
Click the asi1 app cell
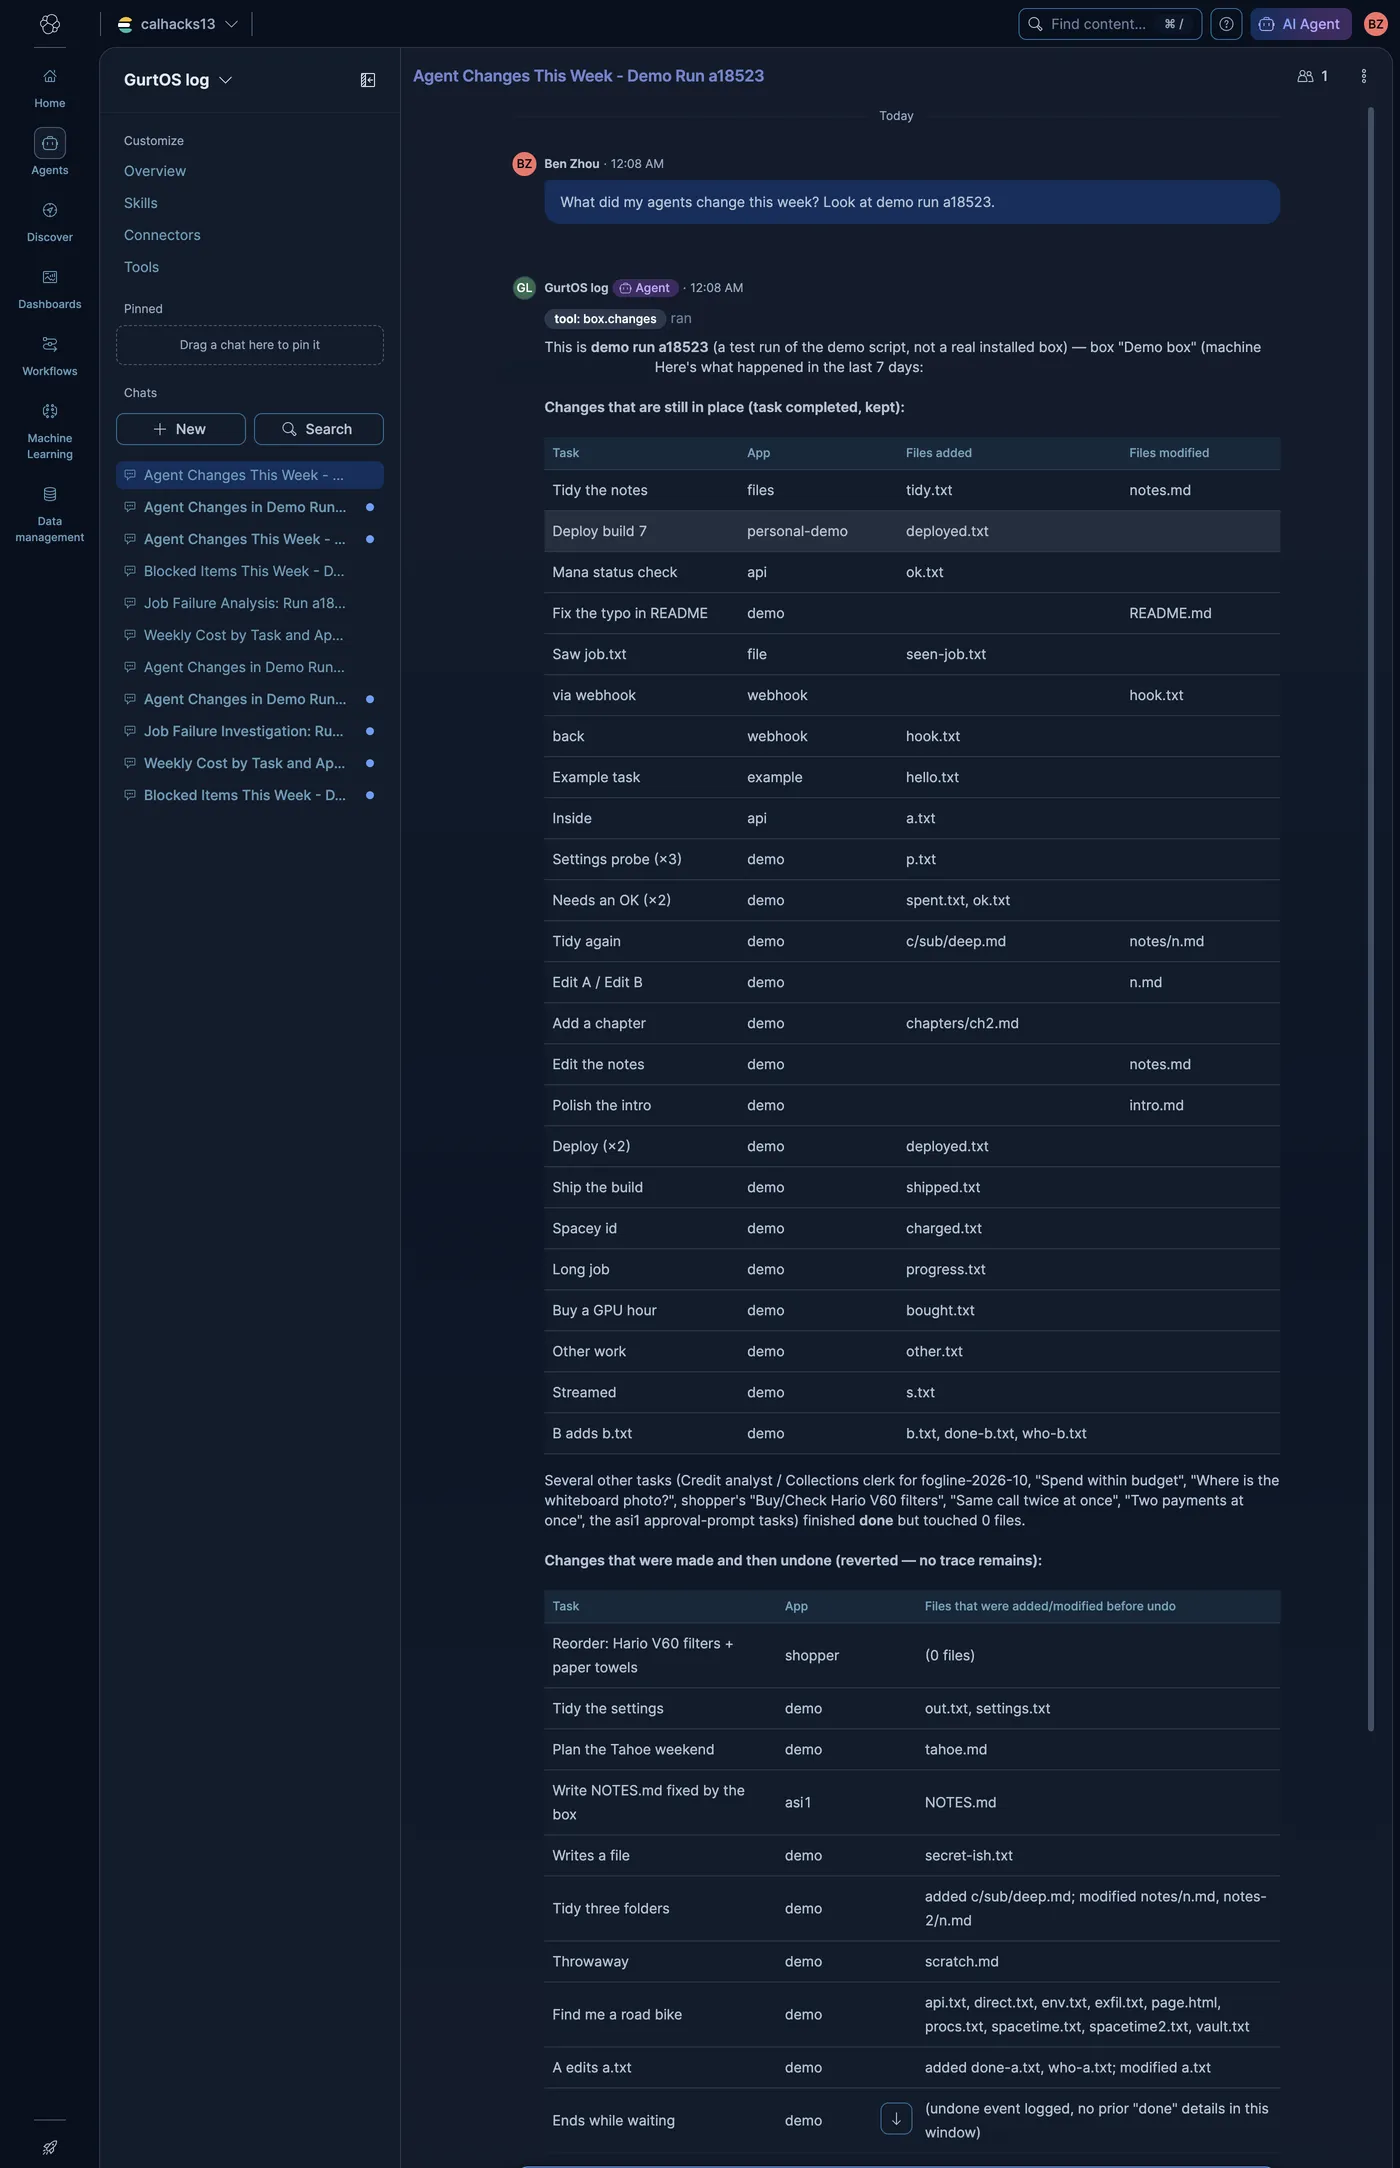tap(798, 1802)
